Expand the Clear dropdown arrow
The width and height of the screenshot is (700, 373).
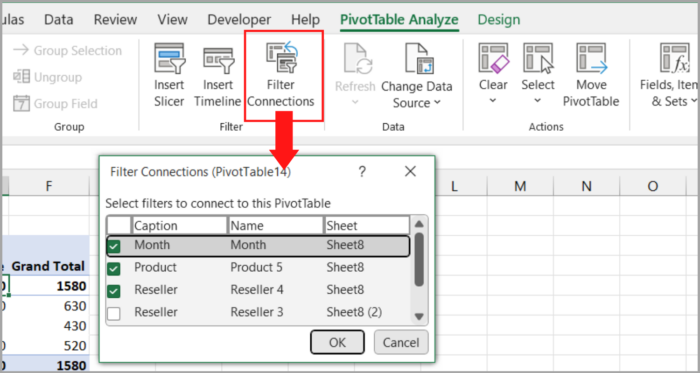493,101
